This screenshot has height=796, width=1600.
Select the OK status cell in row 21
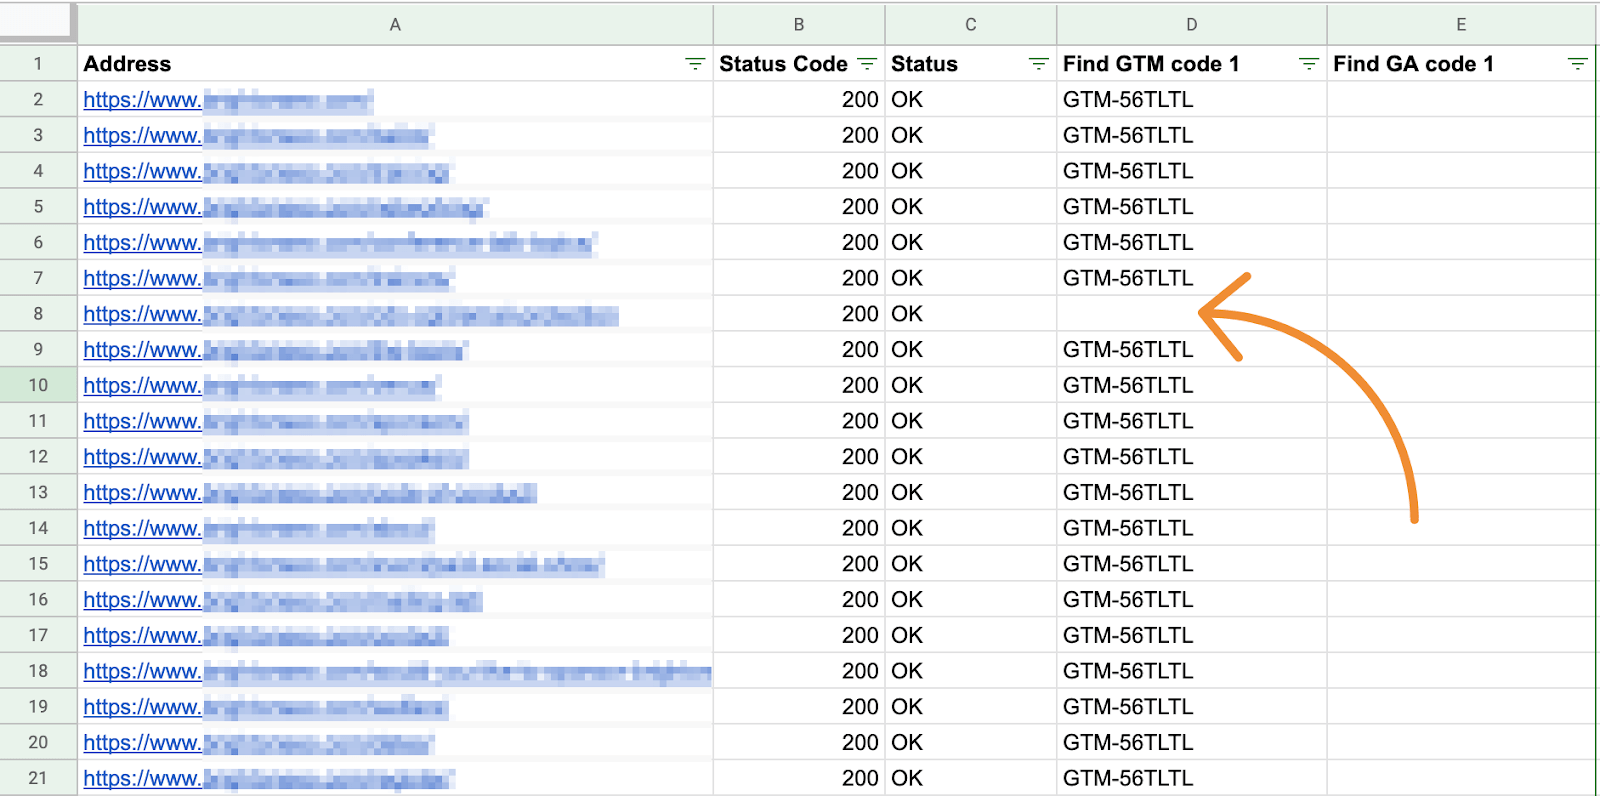[x=907, y=778]
